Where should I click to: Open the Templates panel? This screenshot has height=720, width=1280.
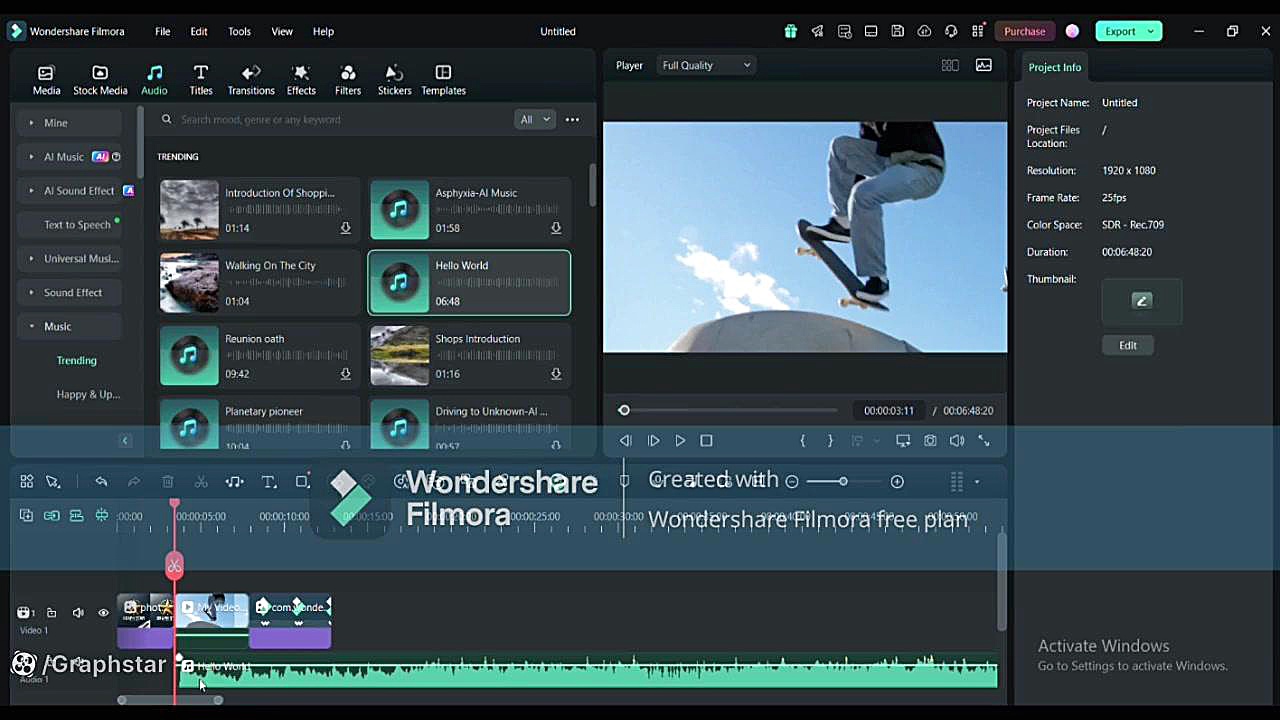(x=443, y=80)
